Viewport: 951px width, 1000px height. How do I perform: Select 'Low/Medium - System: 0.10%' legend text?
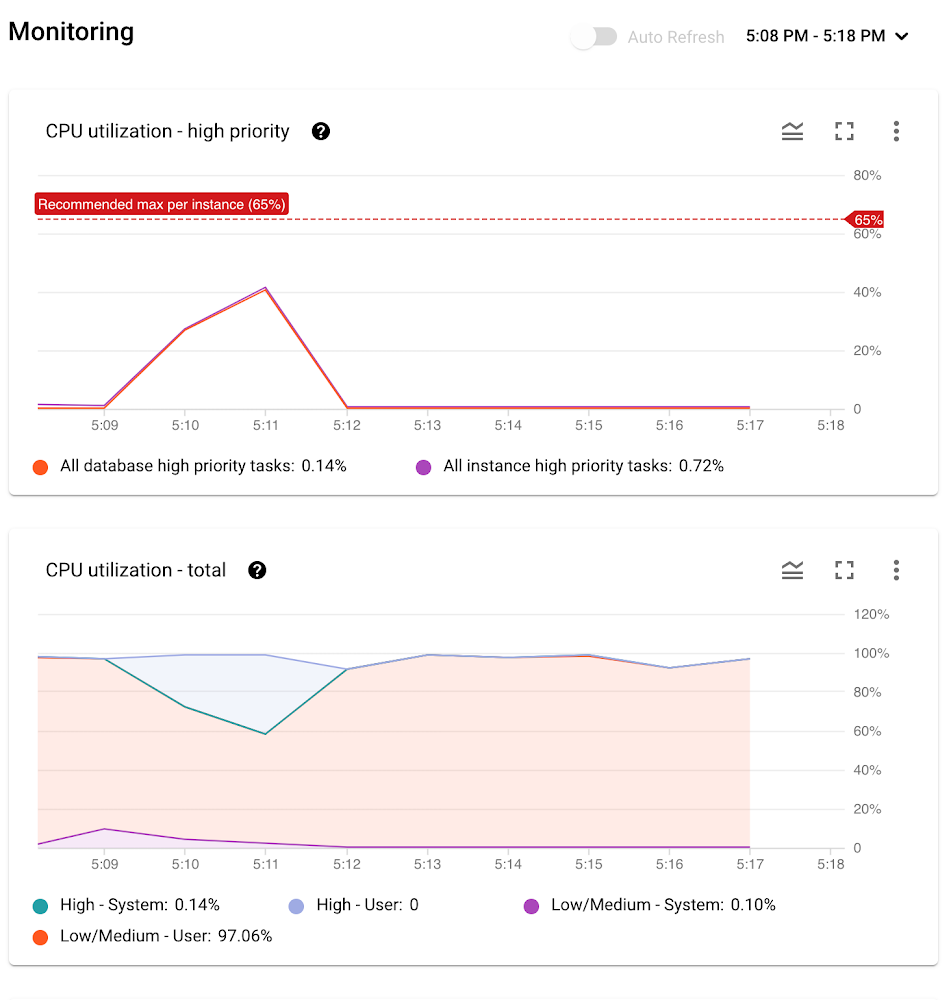663,905
